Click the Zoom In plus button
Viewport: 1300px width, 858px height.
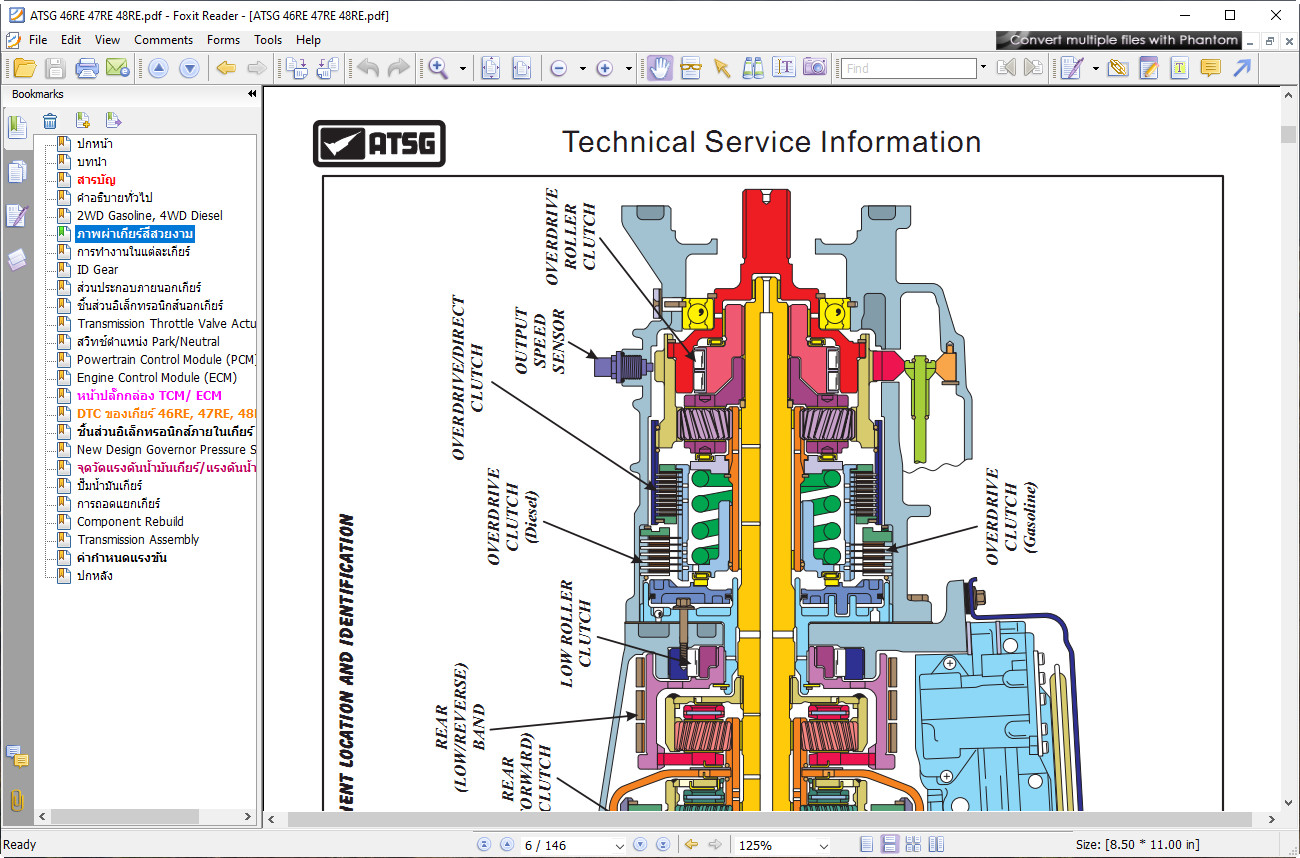point(604,68)
